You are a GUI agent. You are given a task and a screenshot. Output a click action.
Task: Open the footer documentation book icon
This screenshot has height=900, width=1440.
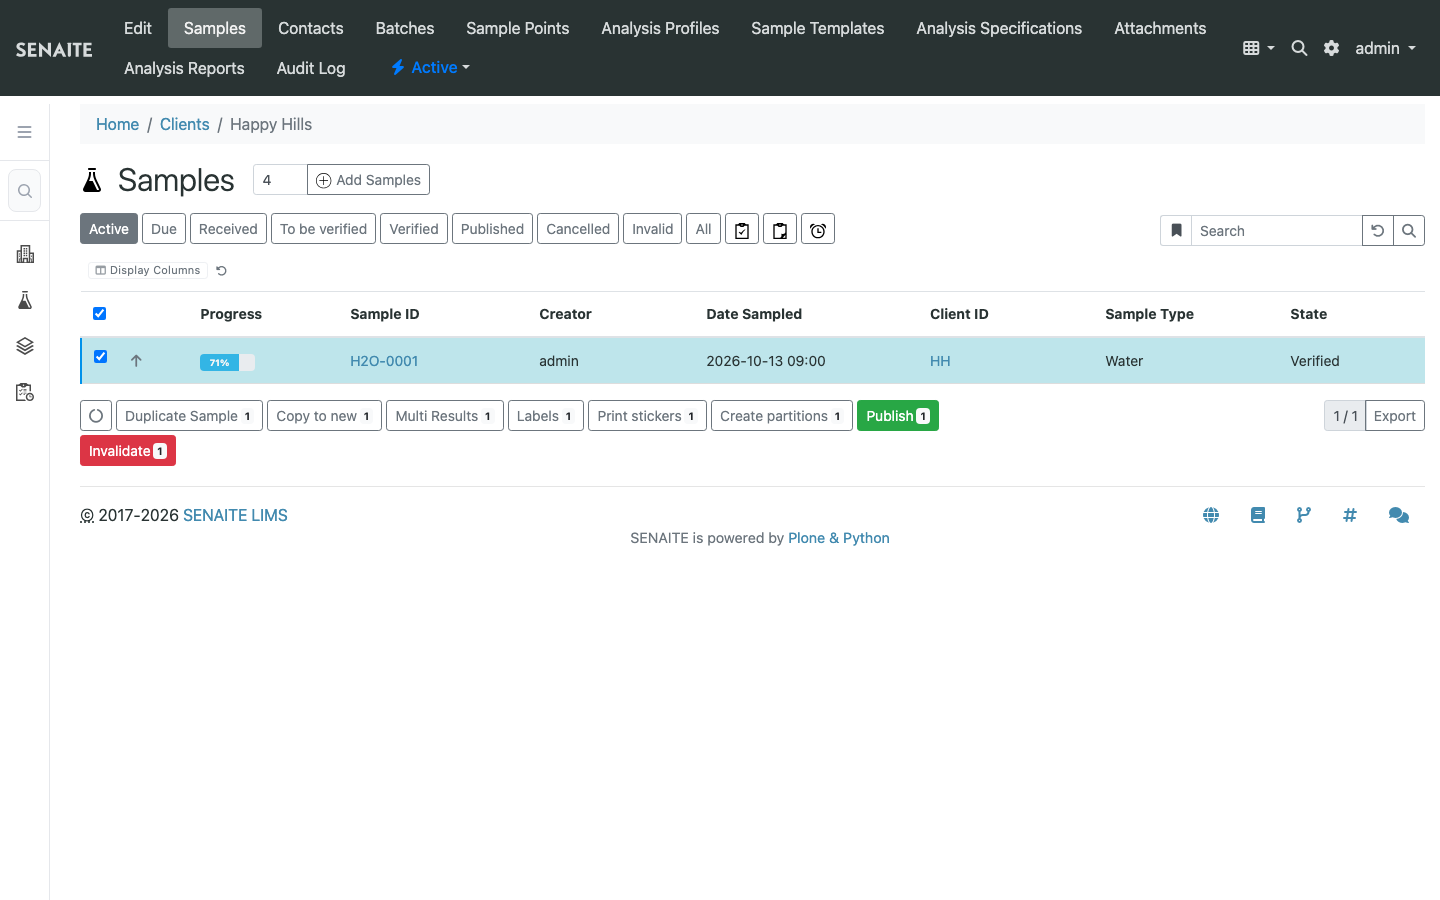pyautogui.click(x=1258, y=515)
